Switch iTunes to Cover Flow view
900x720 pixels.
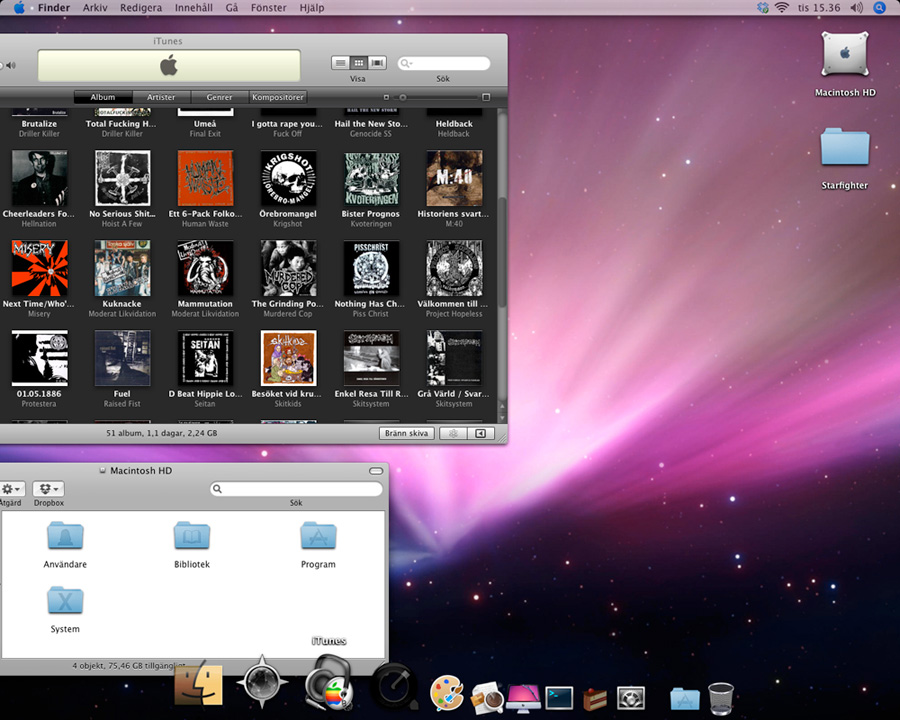point(377,63)
